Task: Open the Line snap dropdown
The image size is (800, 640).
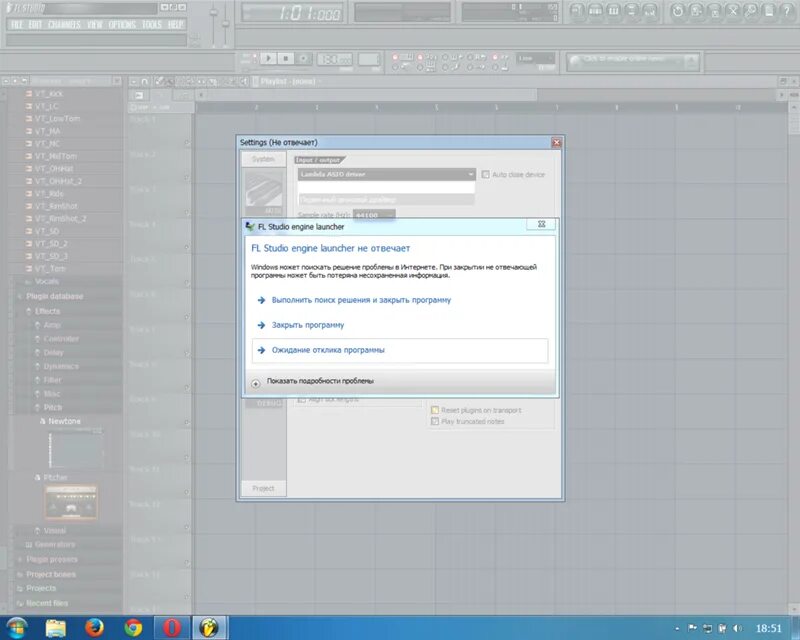Action: (x=535, y=58)
